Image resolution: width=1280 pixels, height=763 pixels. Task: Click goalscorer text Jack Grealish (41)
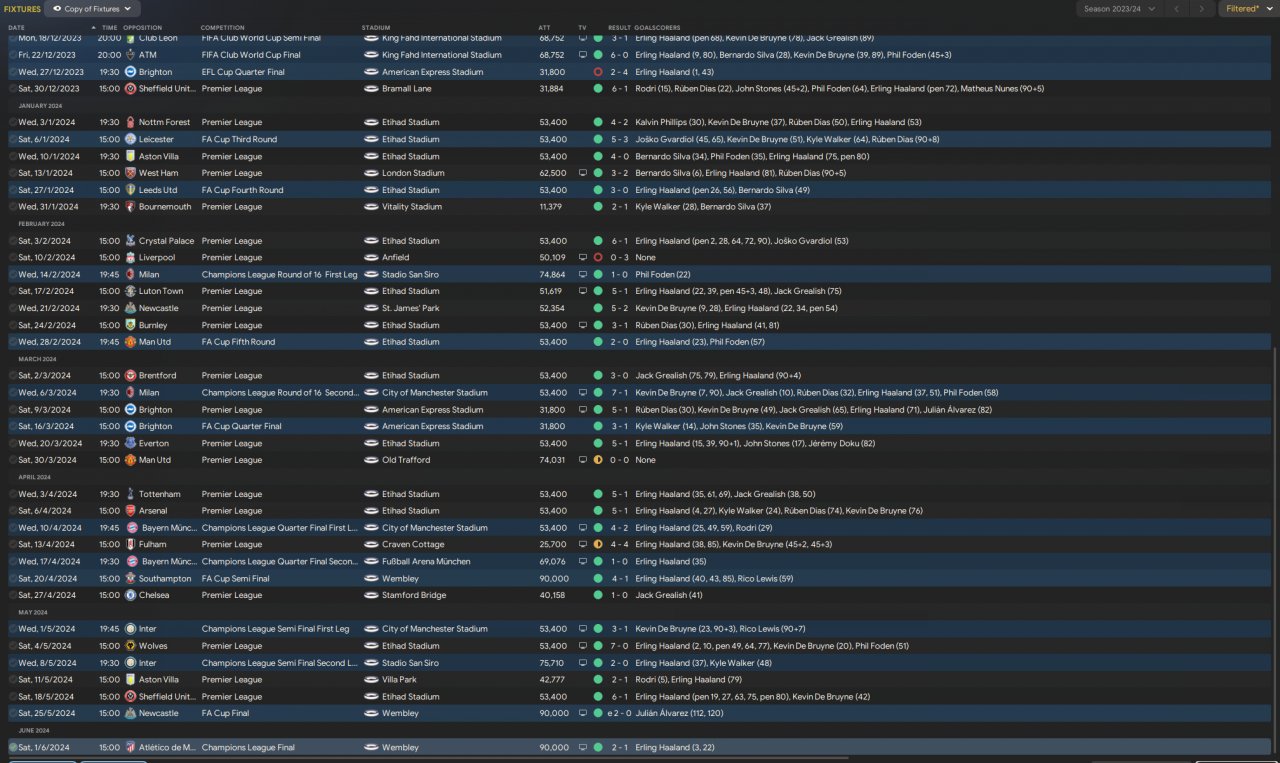pos(669,595)
